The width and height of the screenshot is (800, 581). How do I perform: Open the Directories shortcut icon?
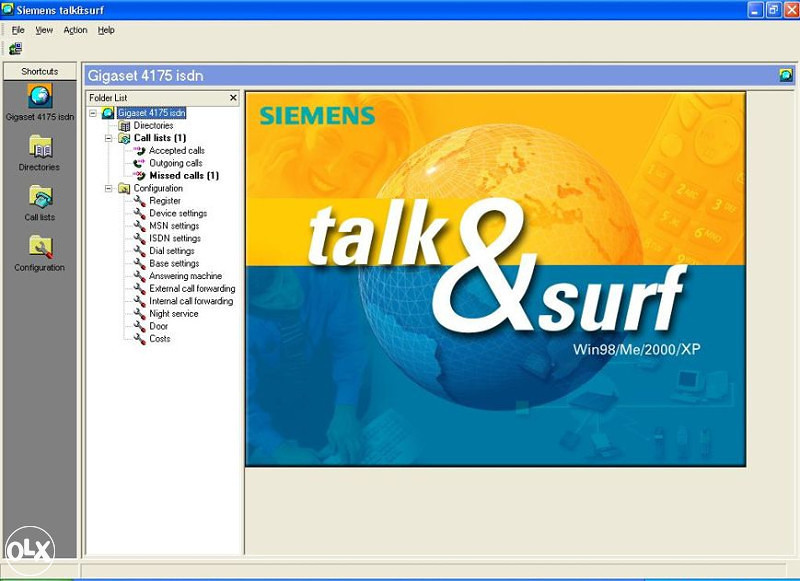[40, 146]
